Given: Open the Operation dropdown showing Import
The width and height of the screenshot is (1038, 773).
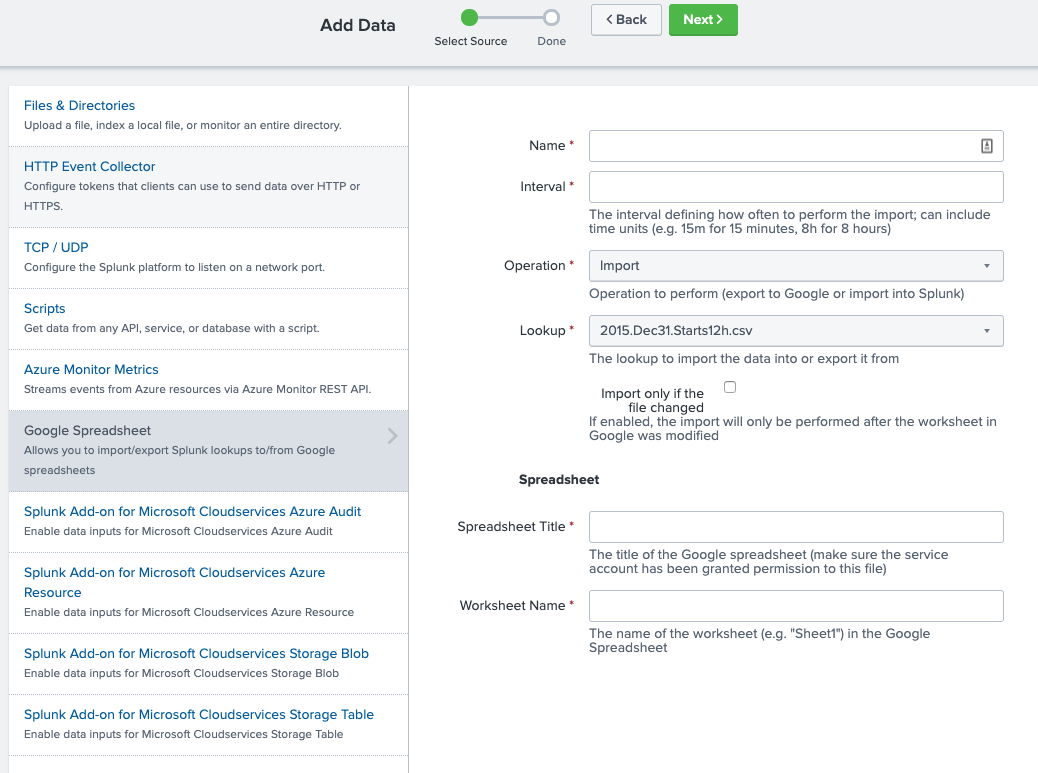Looking at the screenshot, I should [x=796, y=266].
